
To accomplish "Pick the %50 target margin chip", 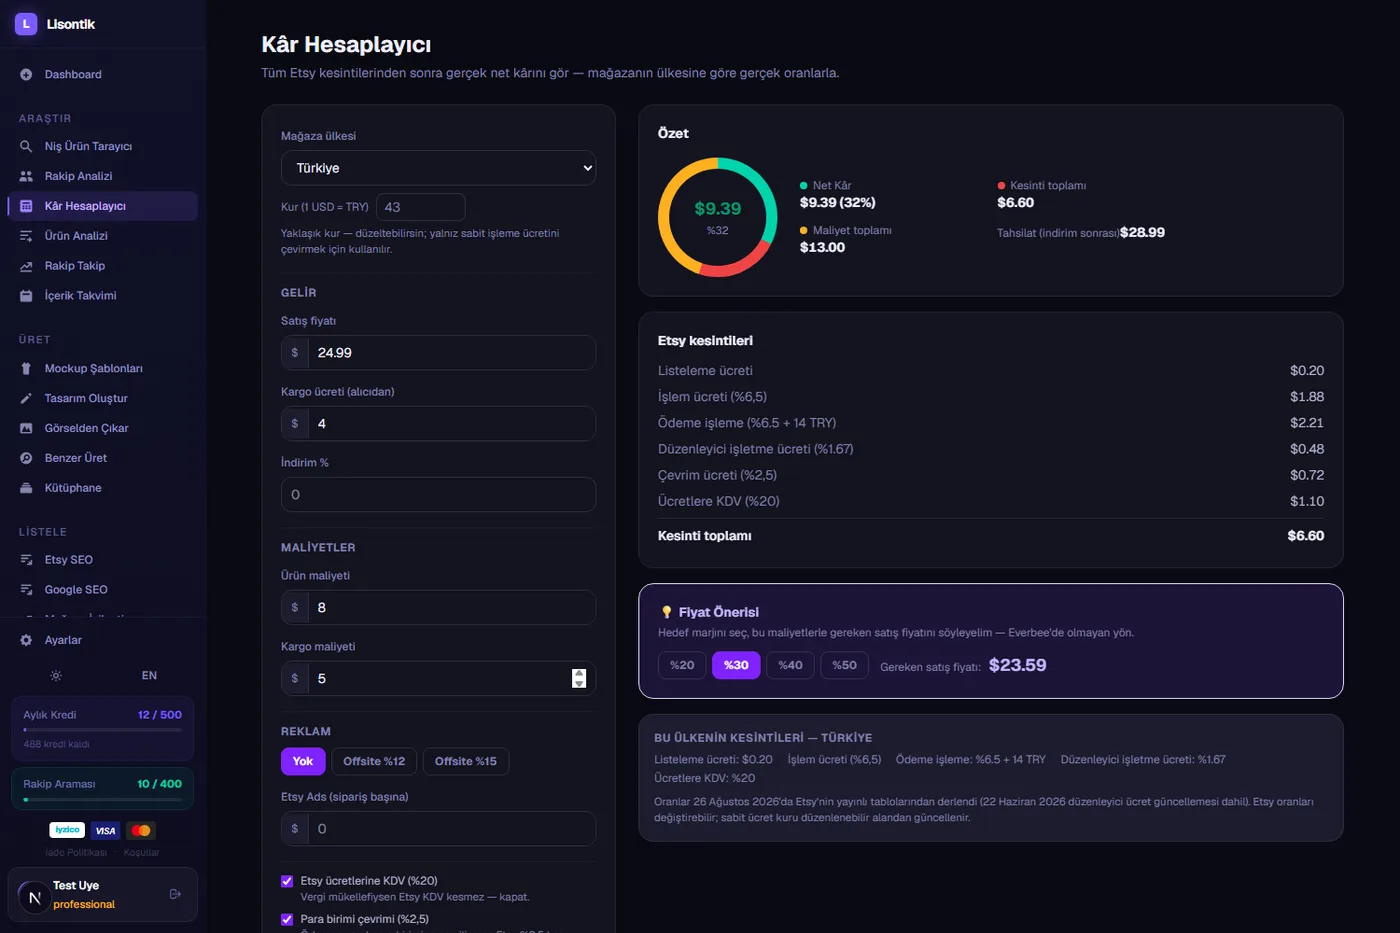I will (x=844, y=665).
